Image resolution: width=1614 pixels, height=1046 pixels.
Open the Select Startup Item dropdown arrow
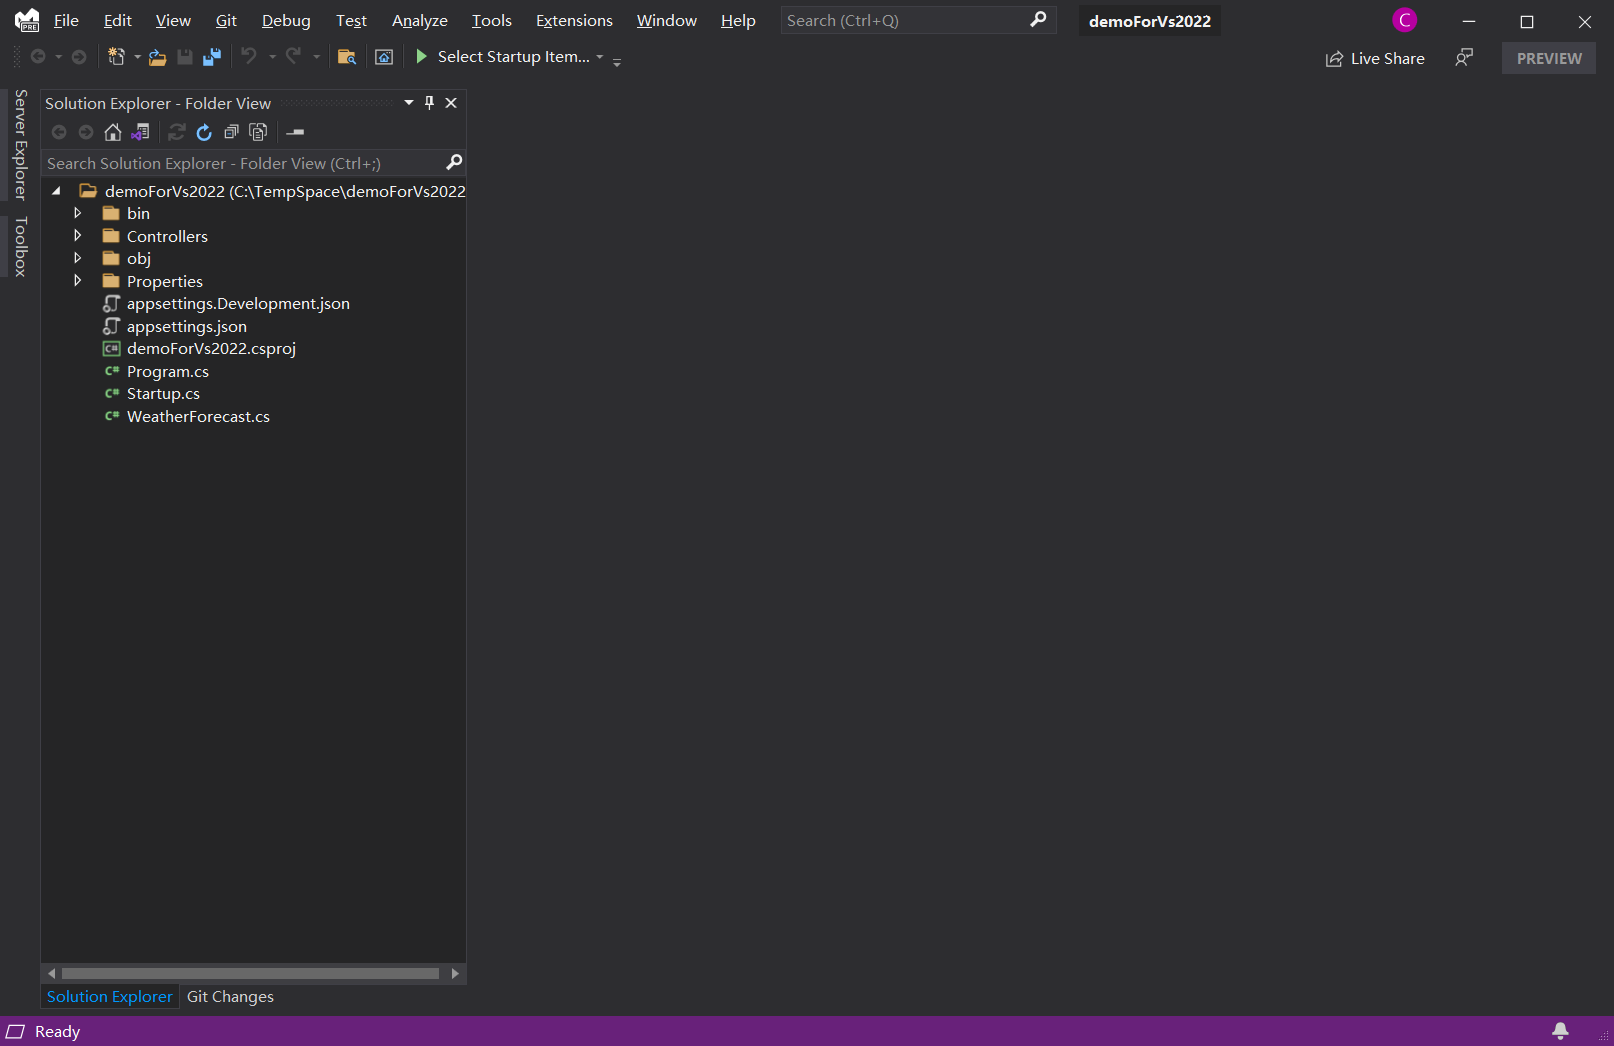600,57
